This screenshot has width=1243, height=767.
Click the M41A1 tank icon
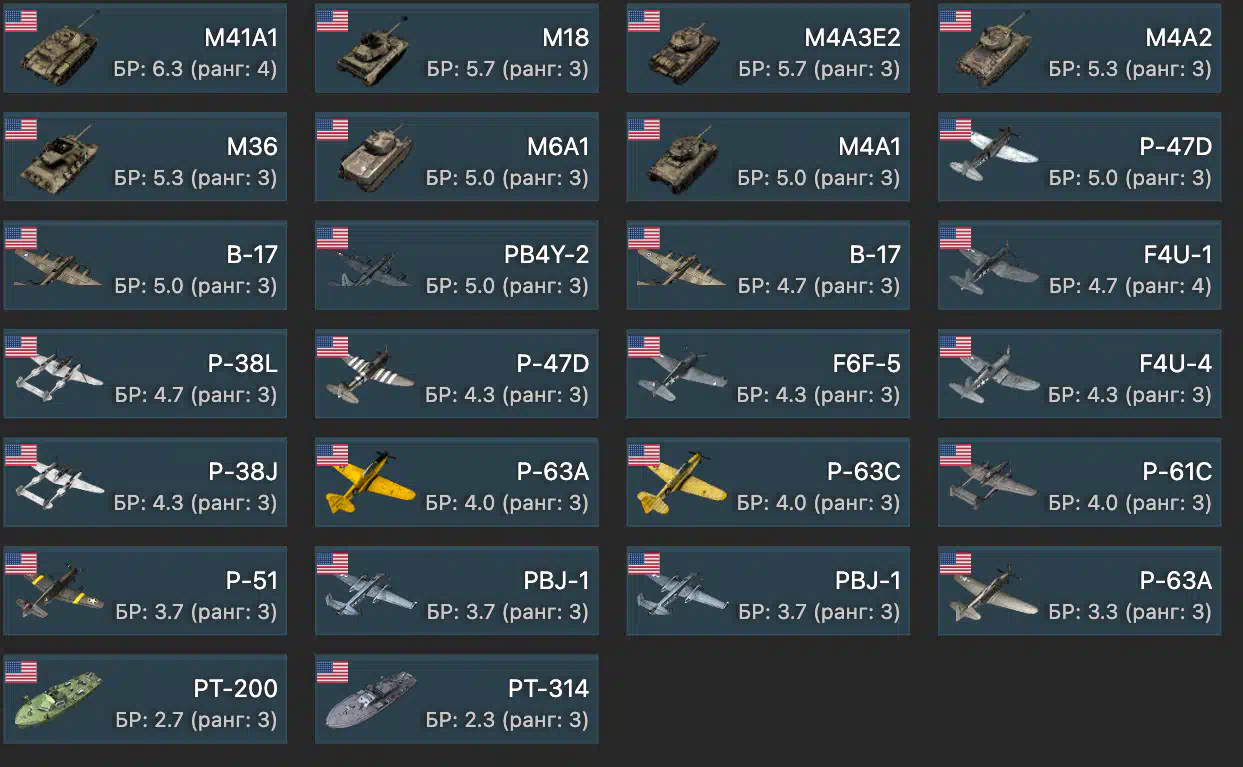tap(61, 52)
